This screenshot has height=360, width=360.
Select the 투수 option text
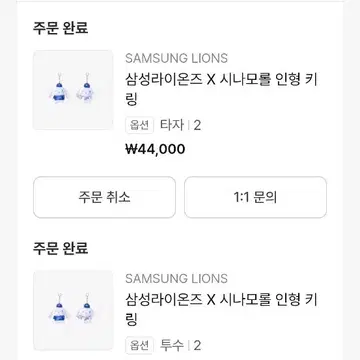tap(172, 345)
